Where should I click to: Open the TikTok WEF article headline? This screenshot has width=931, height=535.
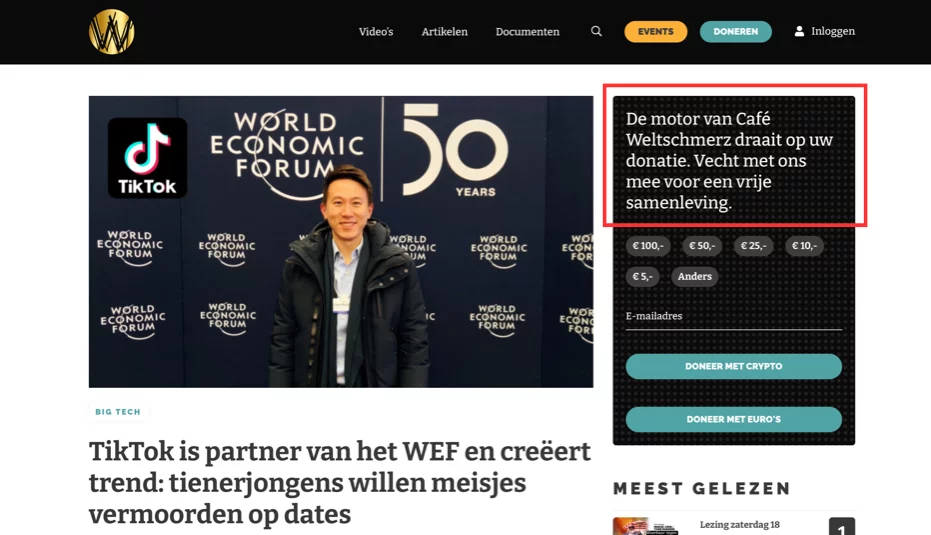coord(340,483)
